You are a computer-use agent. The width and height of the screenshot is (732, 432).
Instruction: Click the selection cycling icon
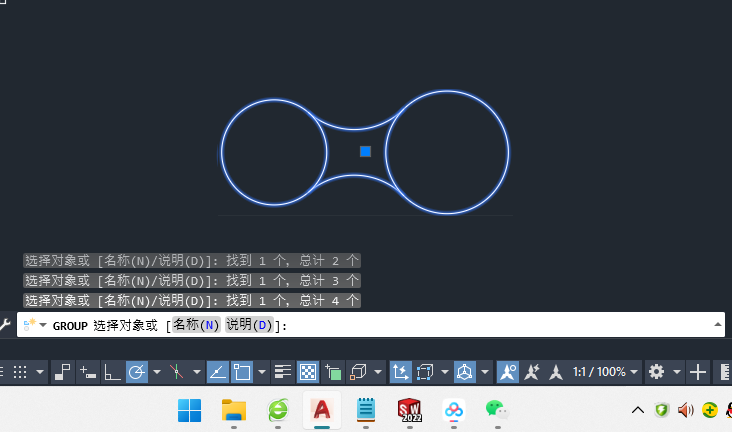tap(333, 372)
